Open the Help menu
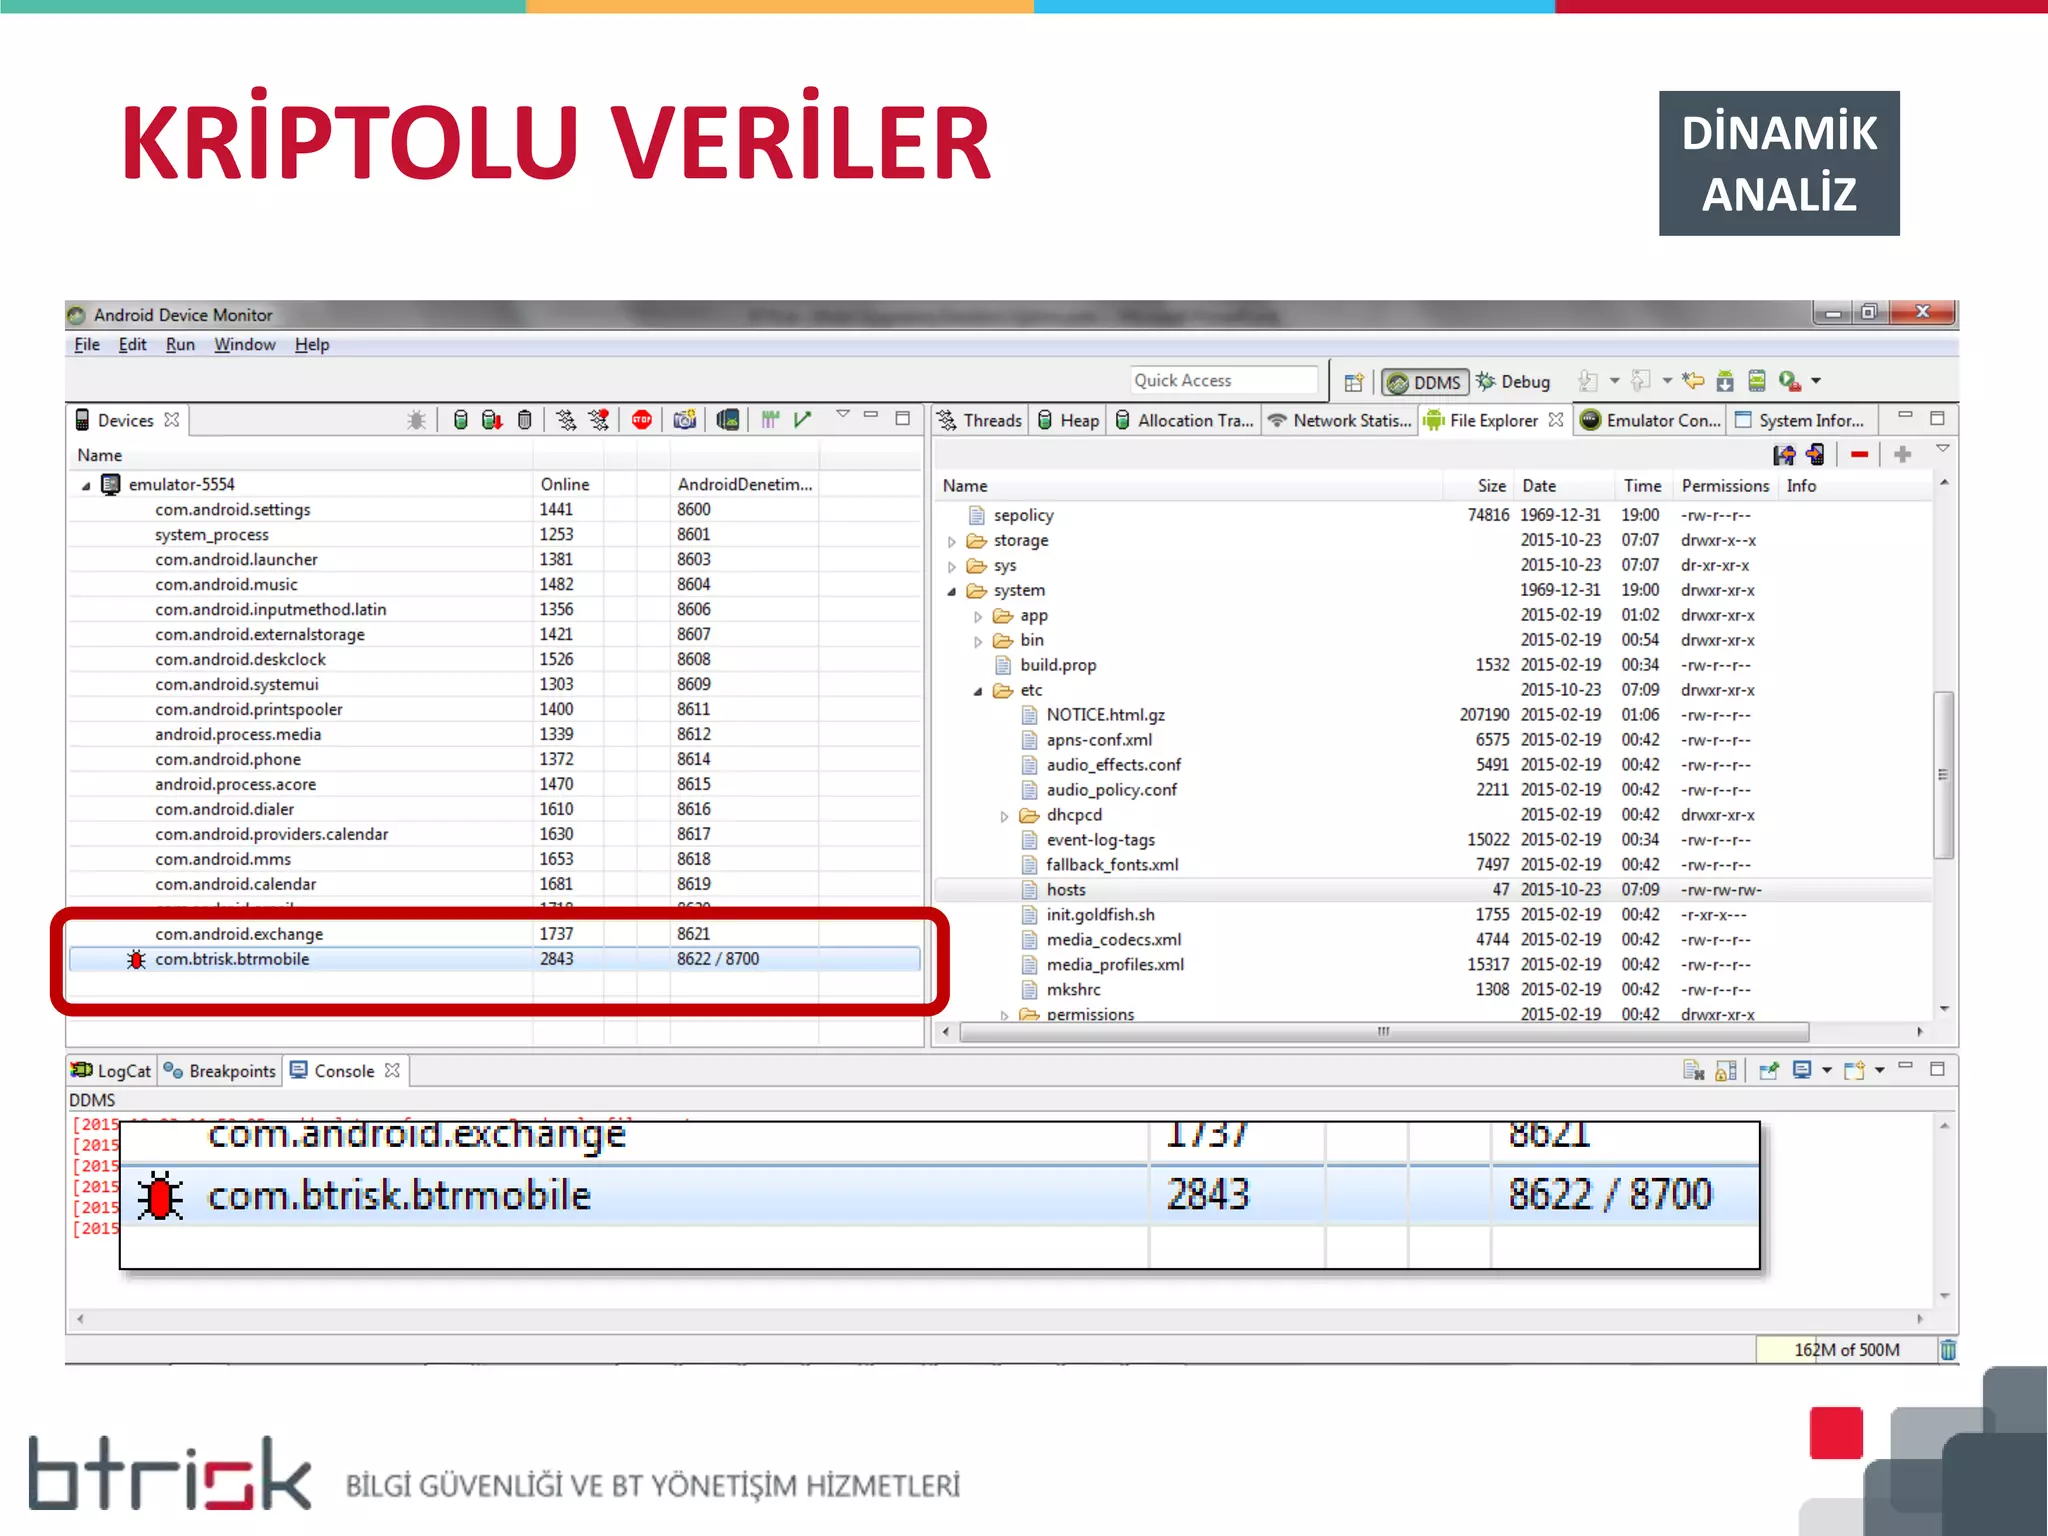The width and height of the screenshot is (2048, 1536). (x=312, y=345)
